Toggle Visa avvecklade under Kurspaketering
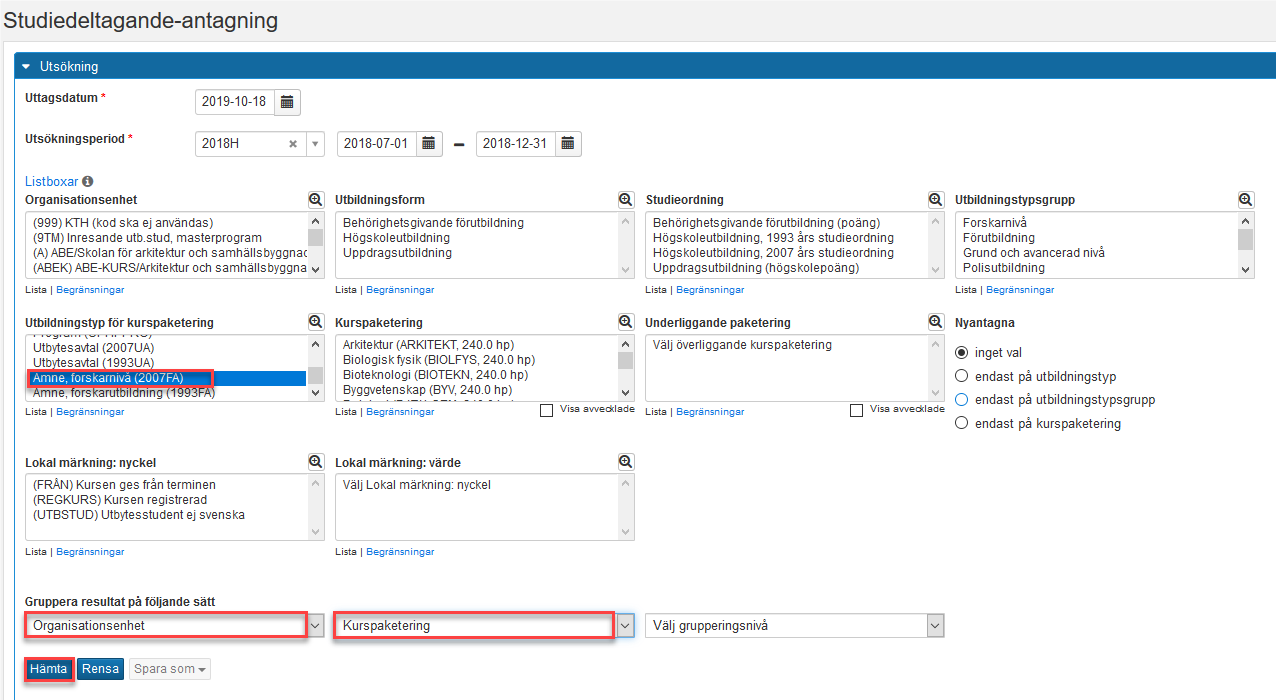1276x700 pixels. tap(547, 410)
